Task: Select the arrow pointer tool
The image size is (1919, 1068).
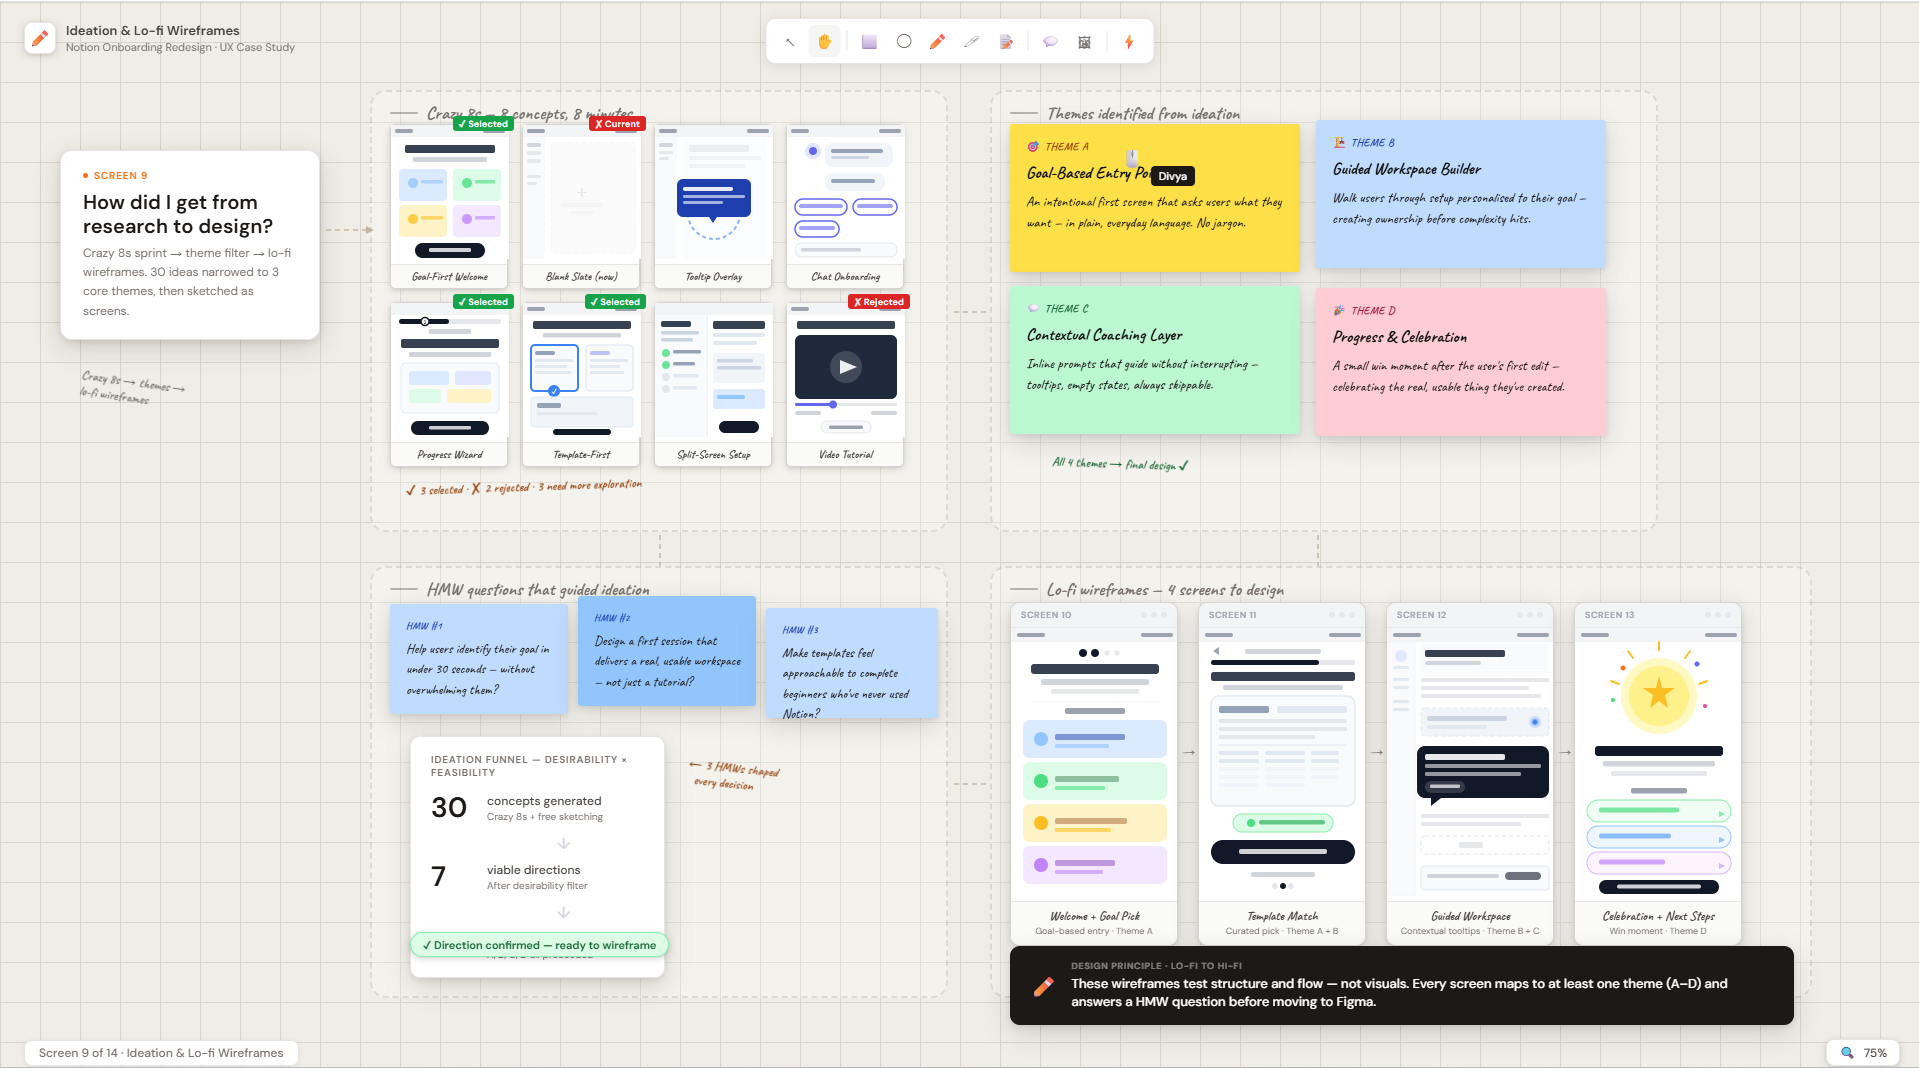Action: tap(790, 42)
